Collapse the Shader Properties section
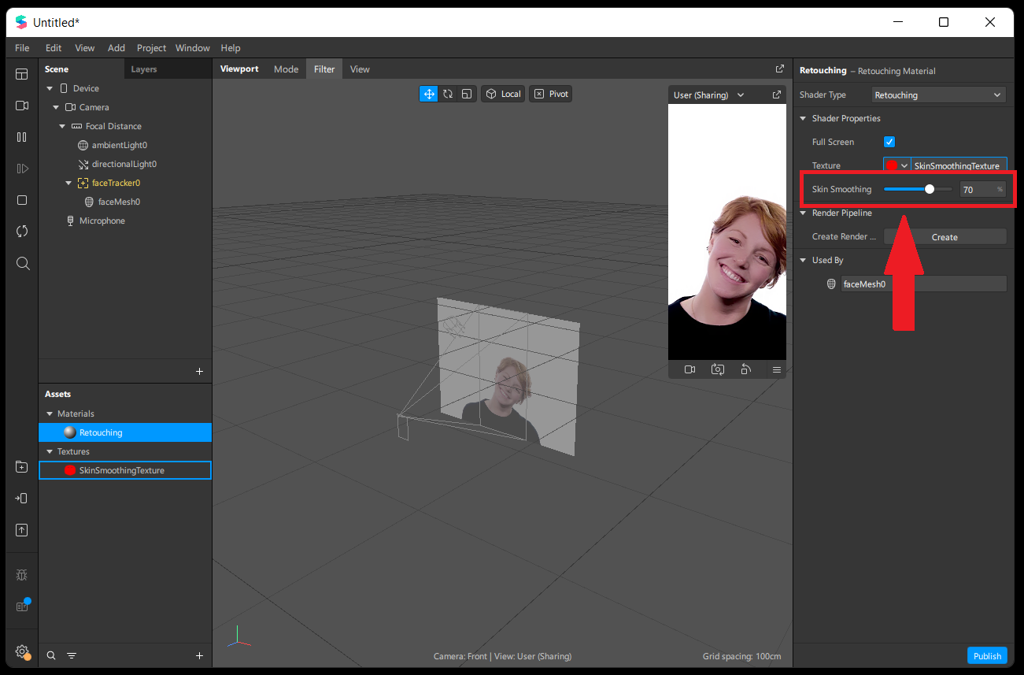The width and height of the screenshot is (1024, 675). click(803, 118)
